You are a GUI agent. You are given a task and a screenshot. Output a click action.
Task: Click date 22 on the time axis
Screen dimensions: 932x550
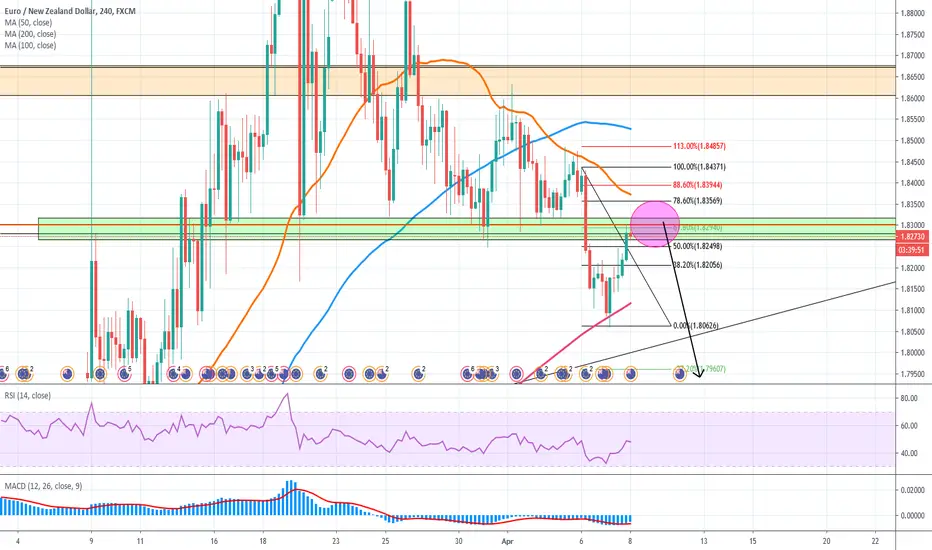click(x=875, y=541)
